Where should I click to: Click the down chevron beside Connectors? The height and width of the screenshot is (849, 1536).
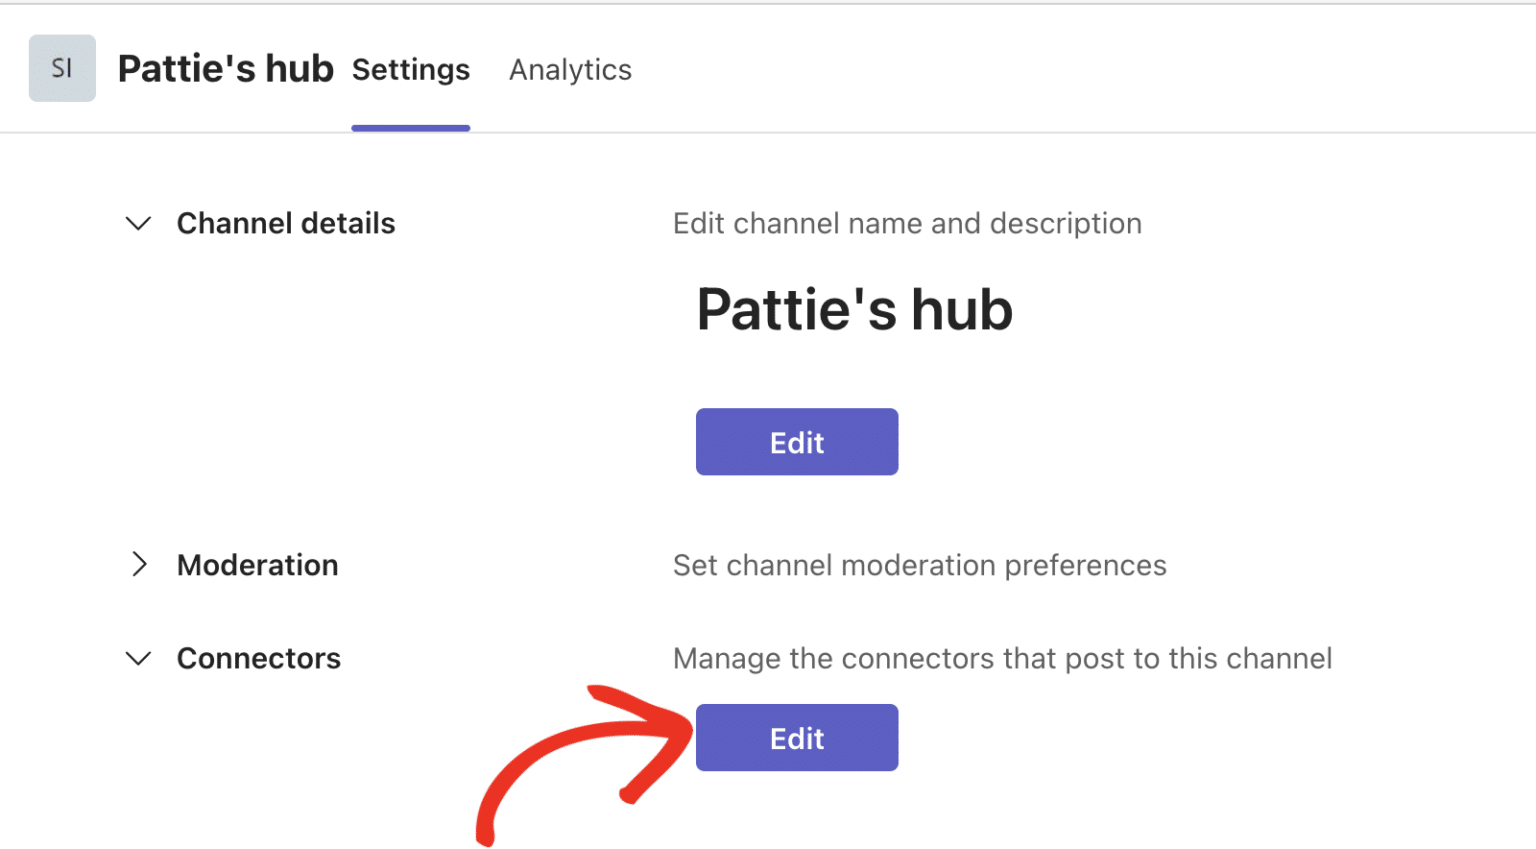[138, 658]
